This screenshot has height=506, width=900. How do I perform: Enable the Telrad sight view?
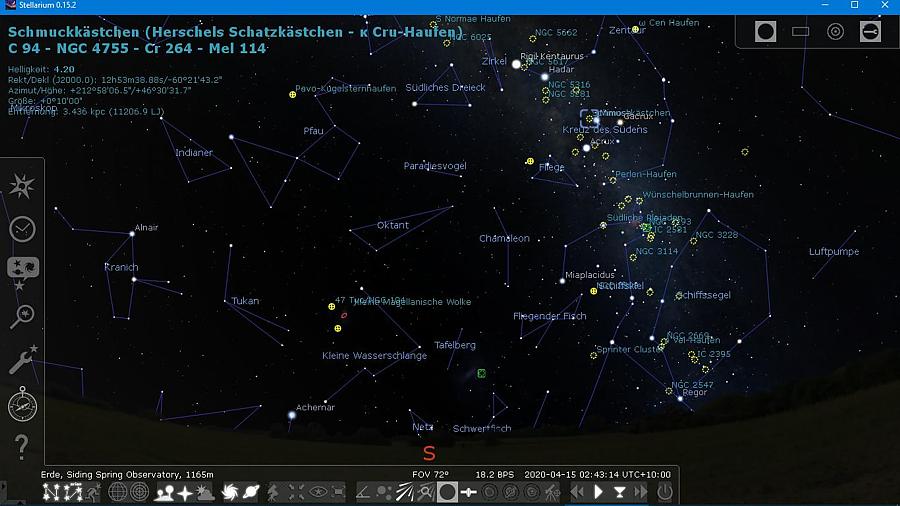[x=835, y=32]
